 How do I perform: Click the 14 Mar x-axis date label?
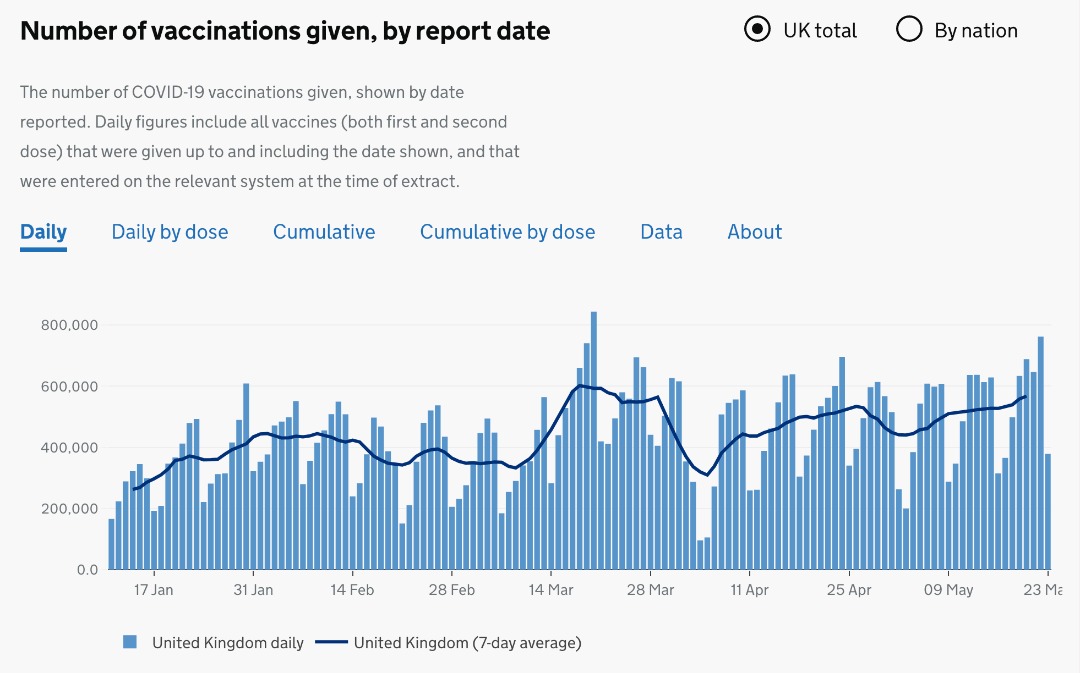(x=550, y=590)
